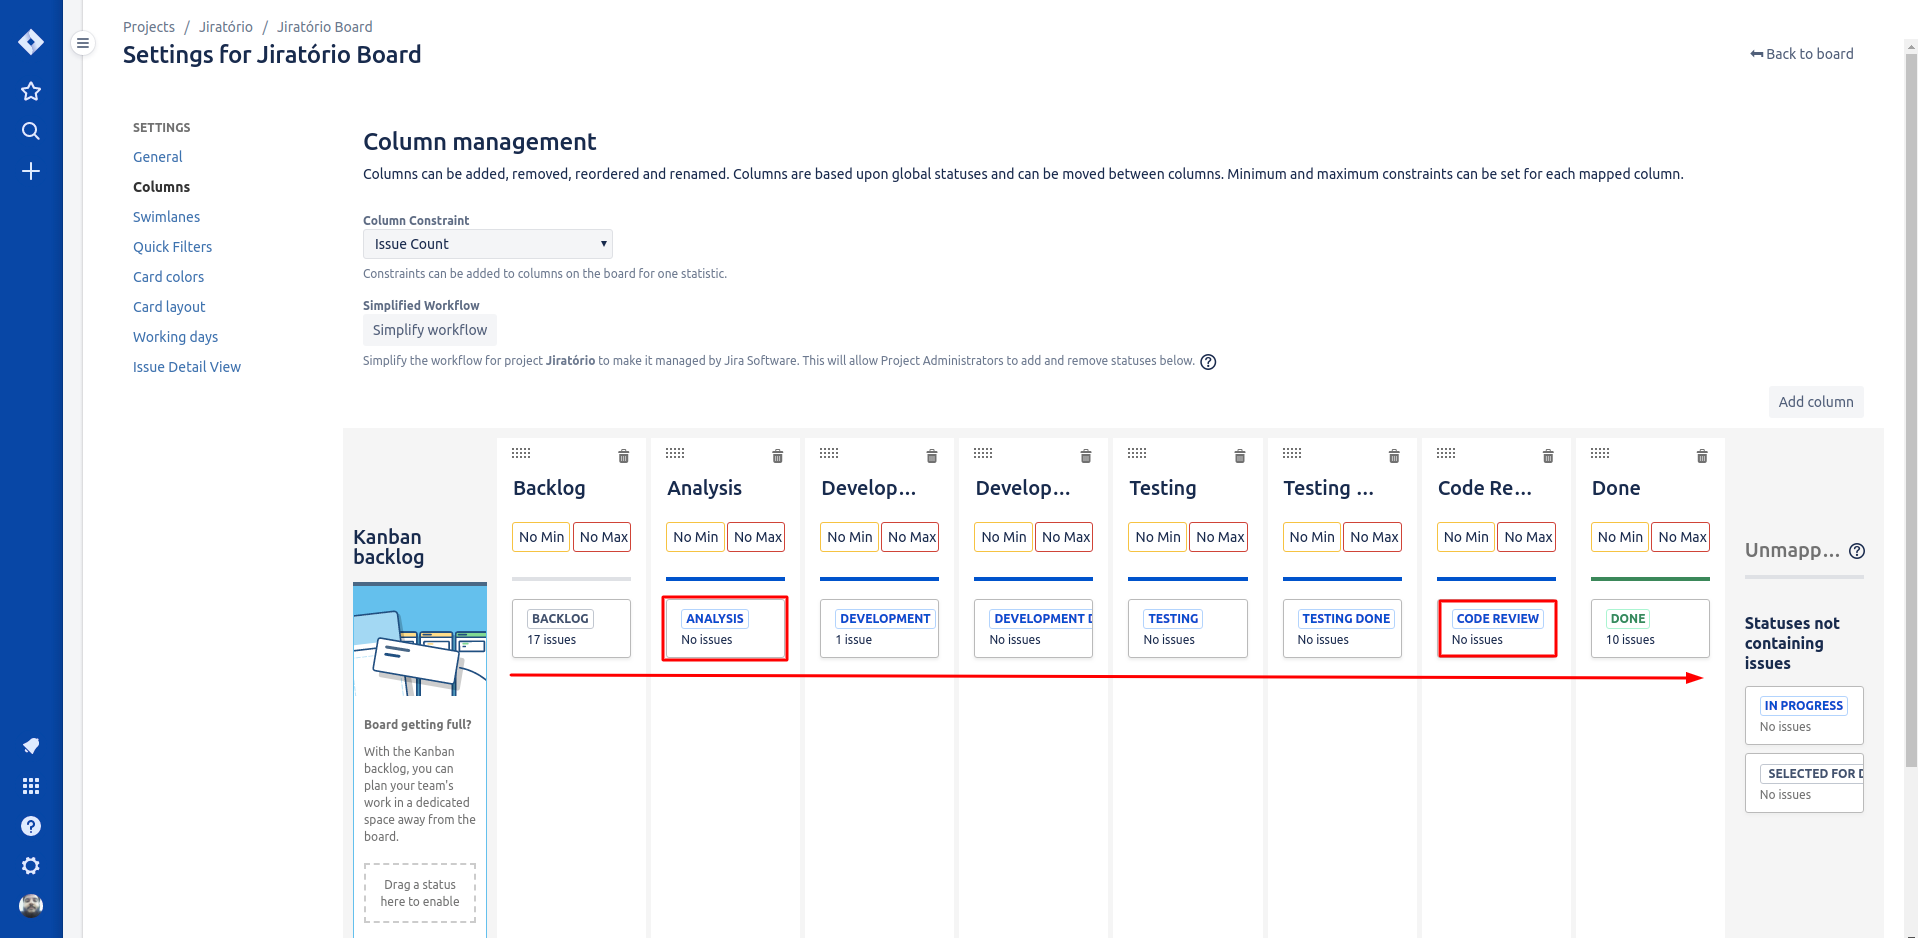The image size is (1918, 938).
Task: Open Issue Detail View settings
Action: (x=187, y=367)
